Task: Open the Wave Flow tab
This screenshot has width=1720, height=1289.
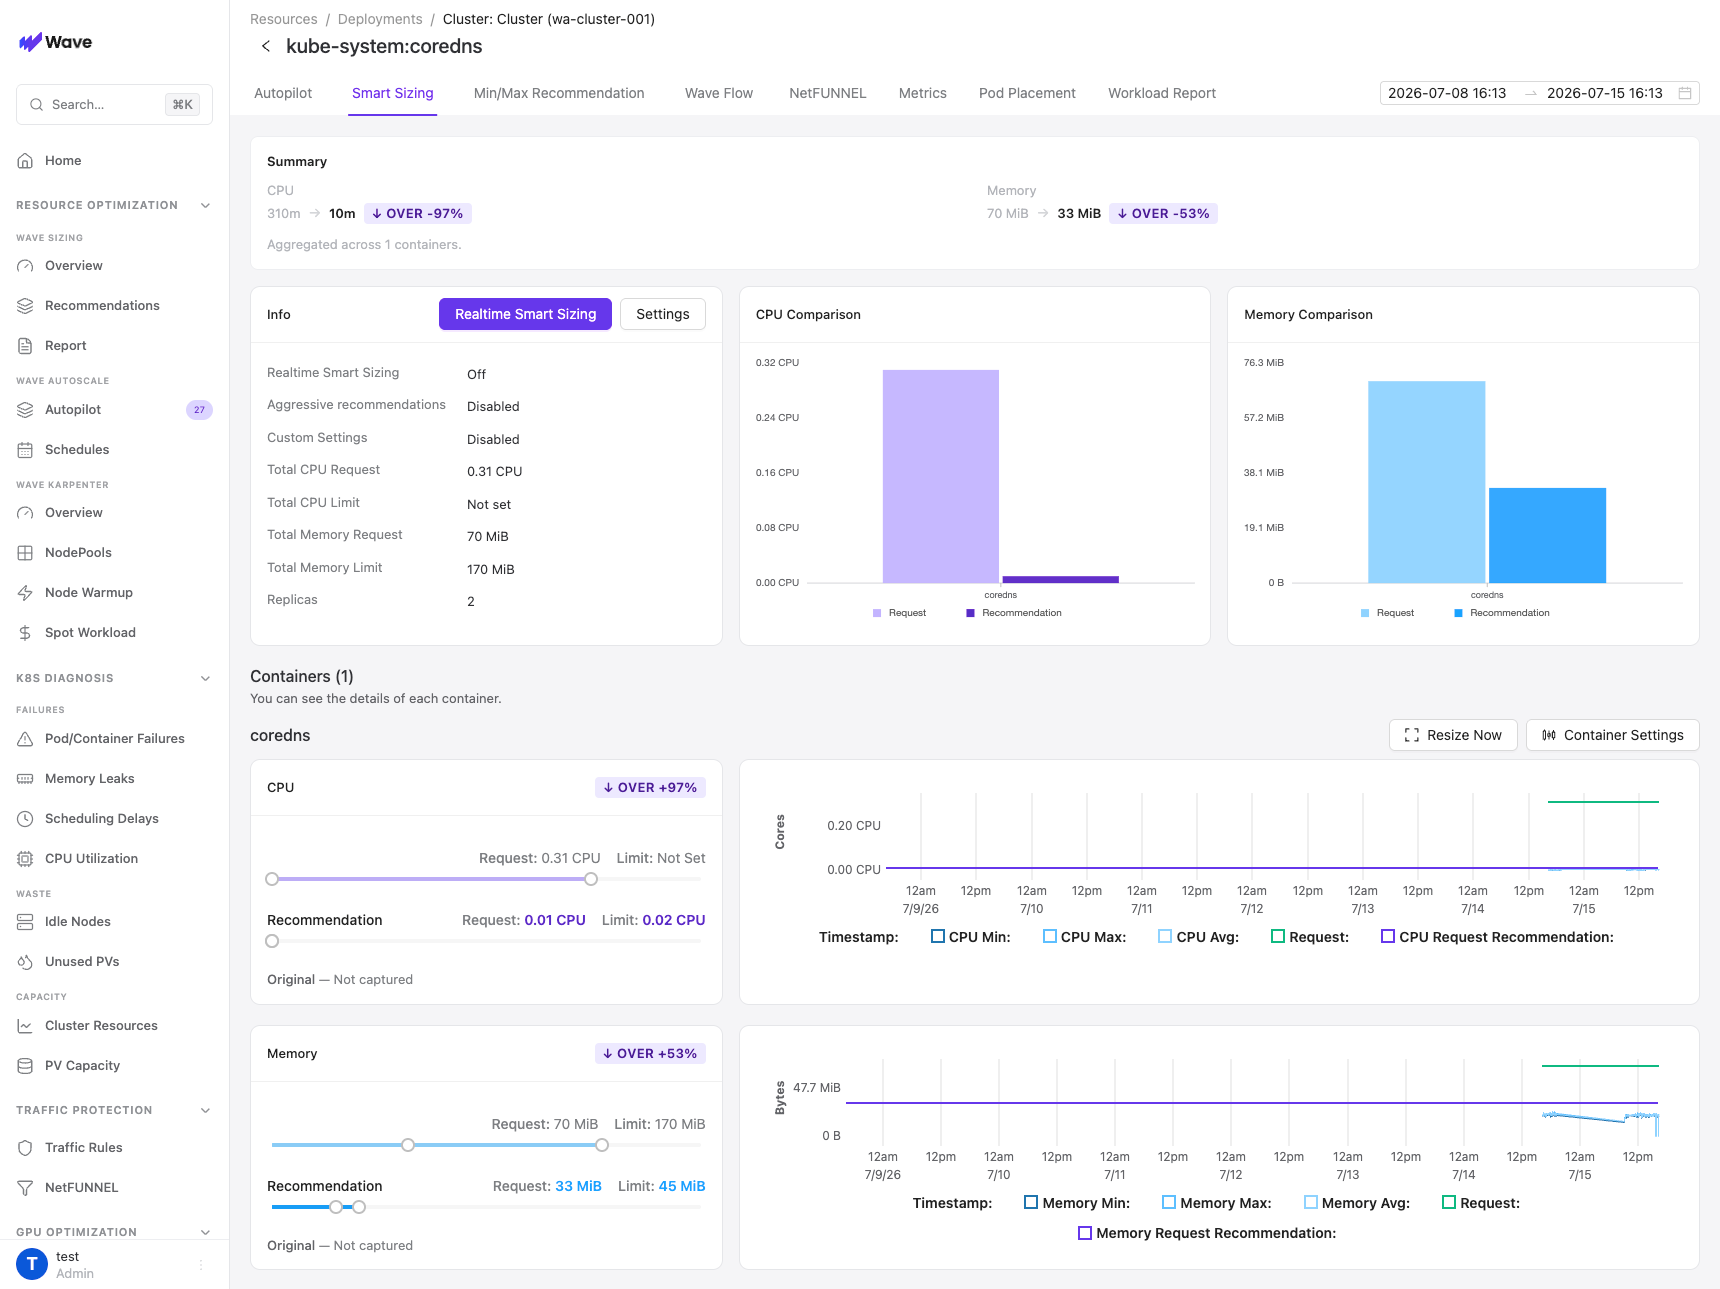Action: (719, 93)
